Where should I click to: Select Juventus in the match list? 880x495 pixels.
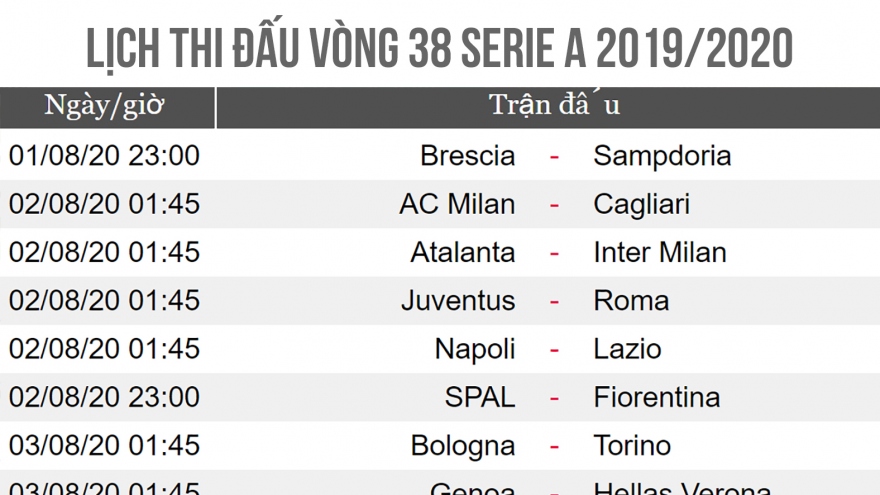(x=458, y=300)
